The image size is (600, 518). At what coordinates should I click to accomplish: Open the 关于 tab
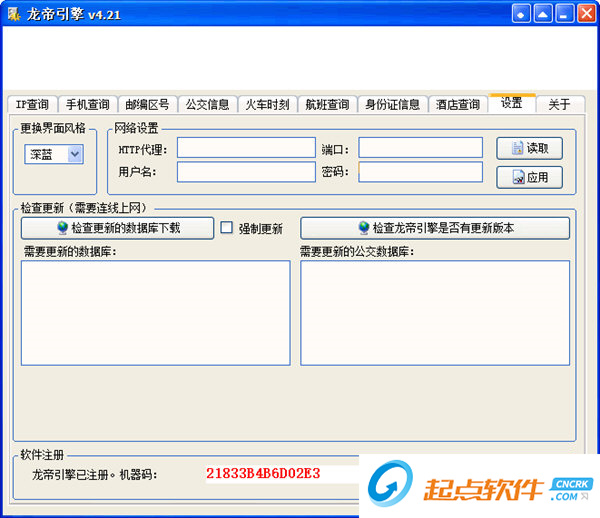pos(560,104)
